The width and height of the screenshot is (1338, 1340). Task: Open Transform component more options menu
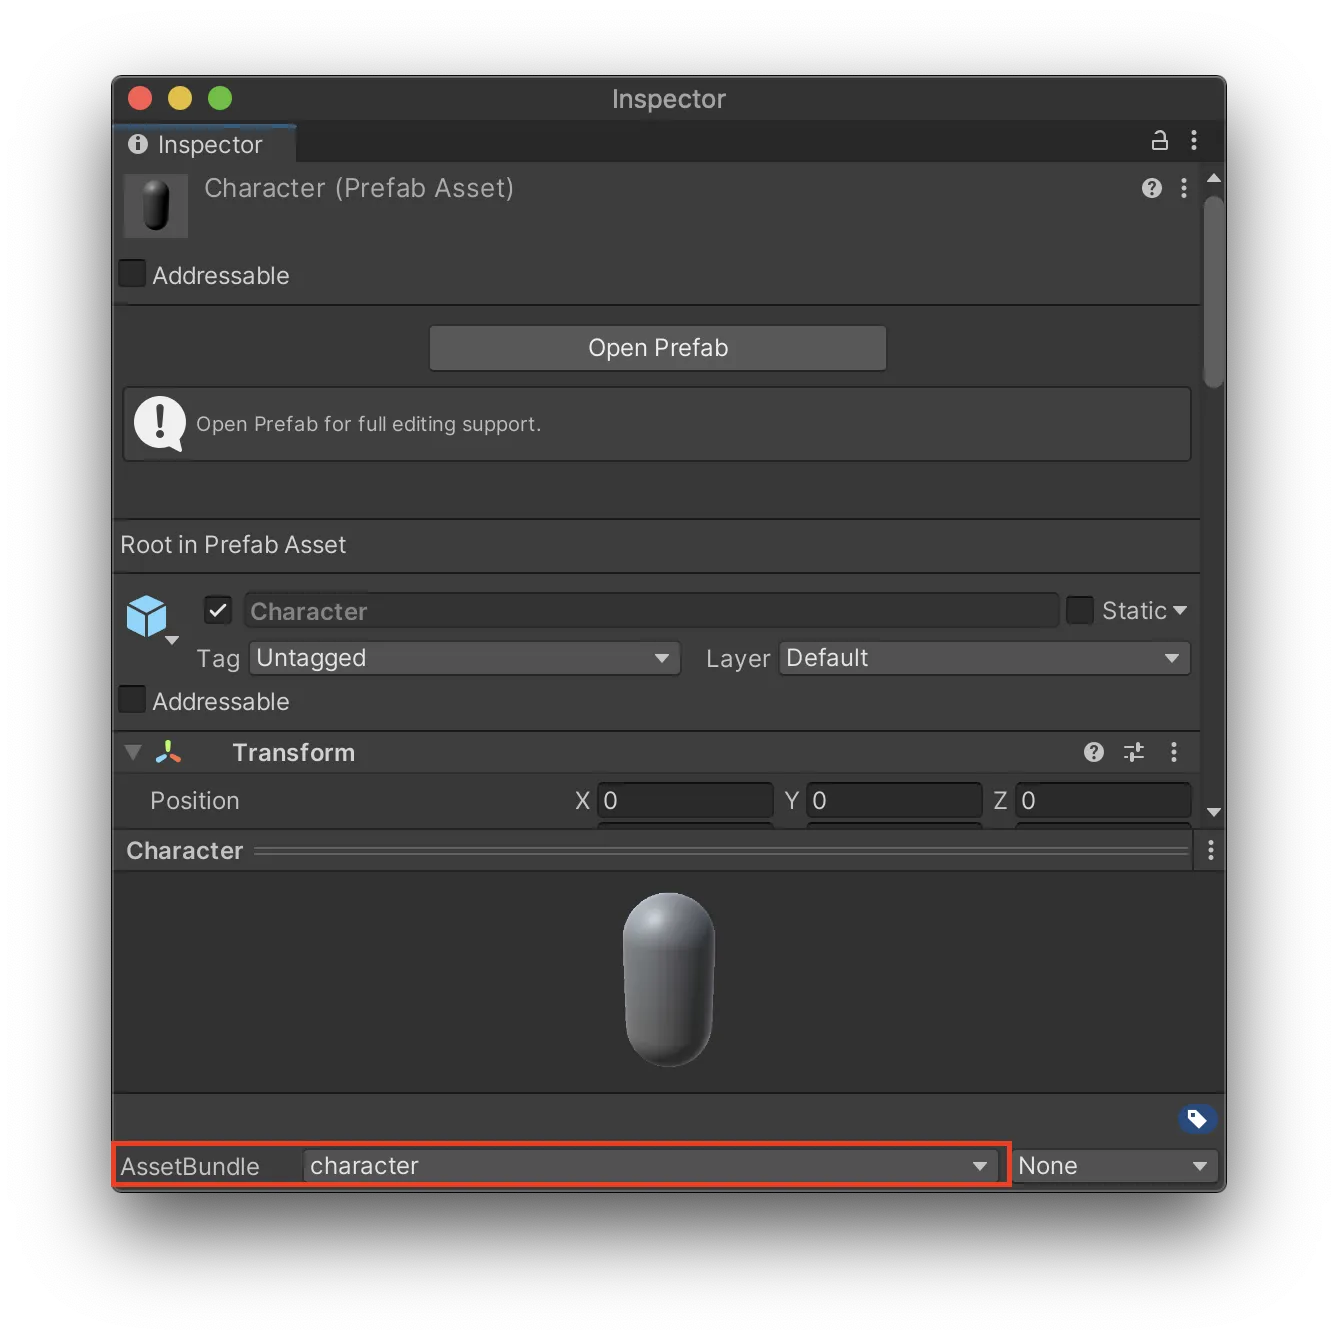pos(1174,752)
